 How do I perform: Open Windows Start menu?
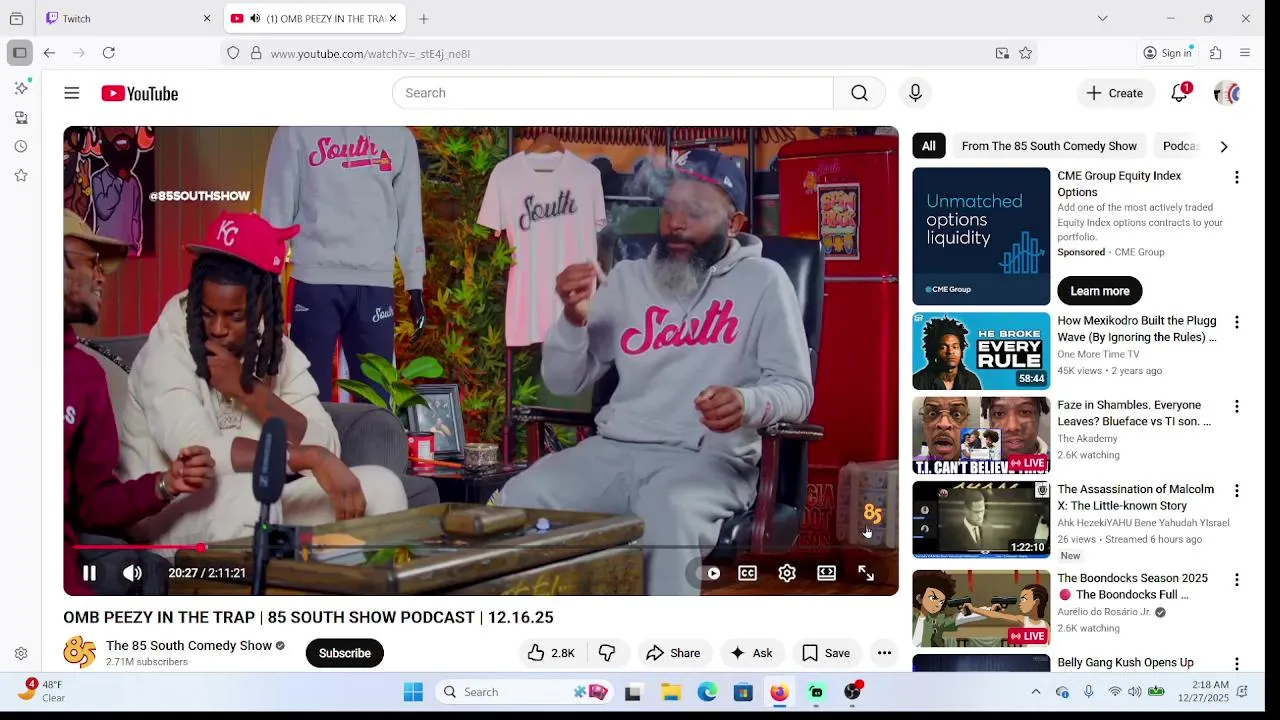[413, 692]
